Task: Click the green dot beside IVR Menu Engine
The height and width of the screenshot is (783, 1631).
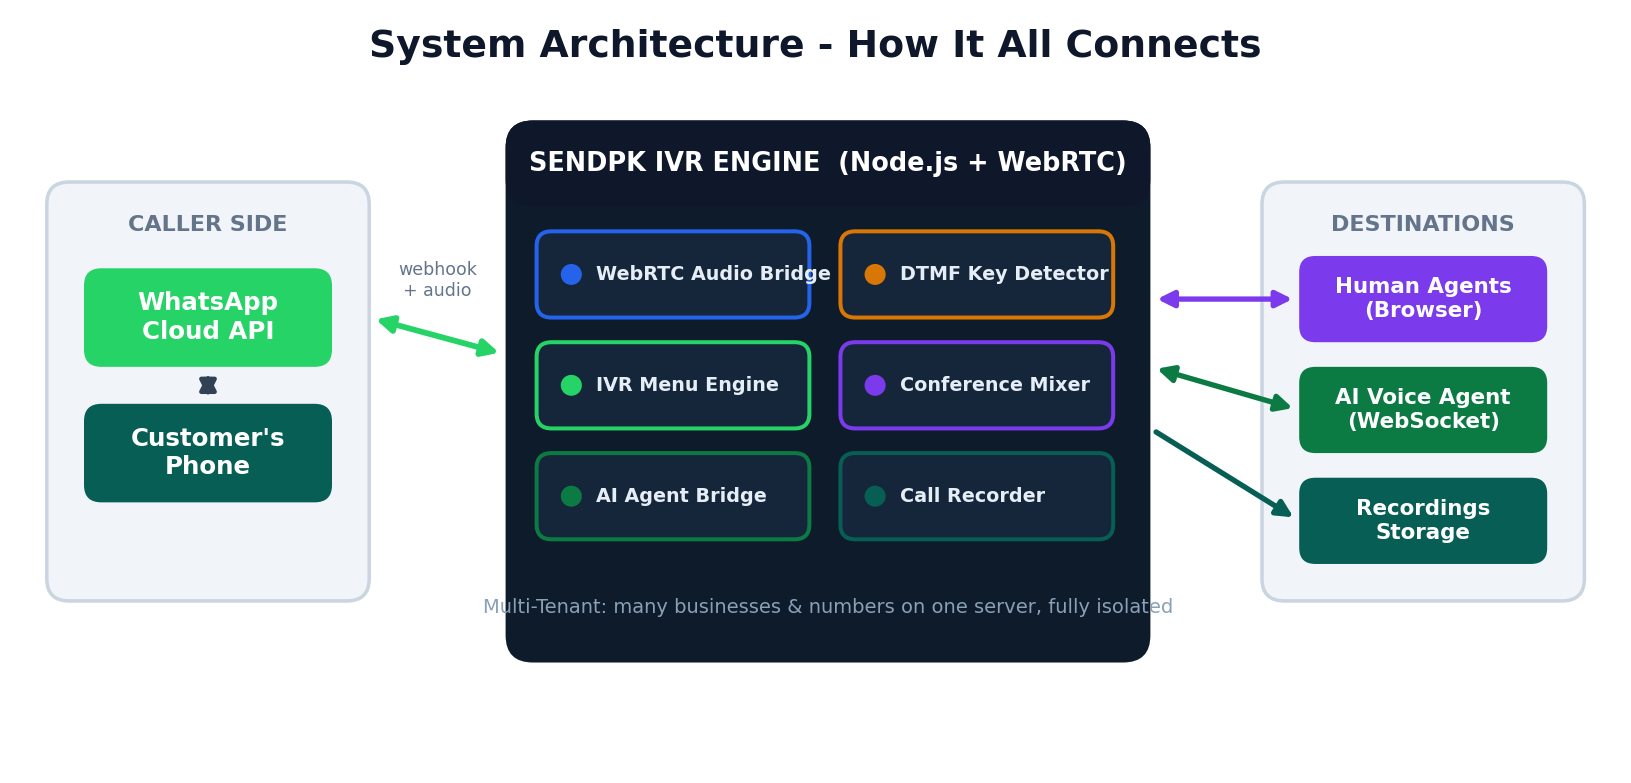Action: 571,385
